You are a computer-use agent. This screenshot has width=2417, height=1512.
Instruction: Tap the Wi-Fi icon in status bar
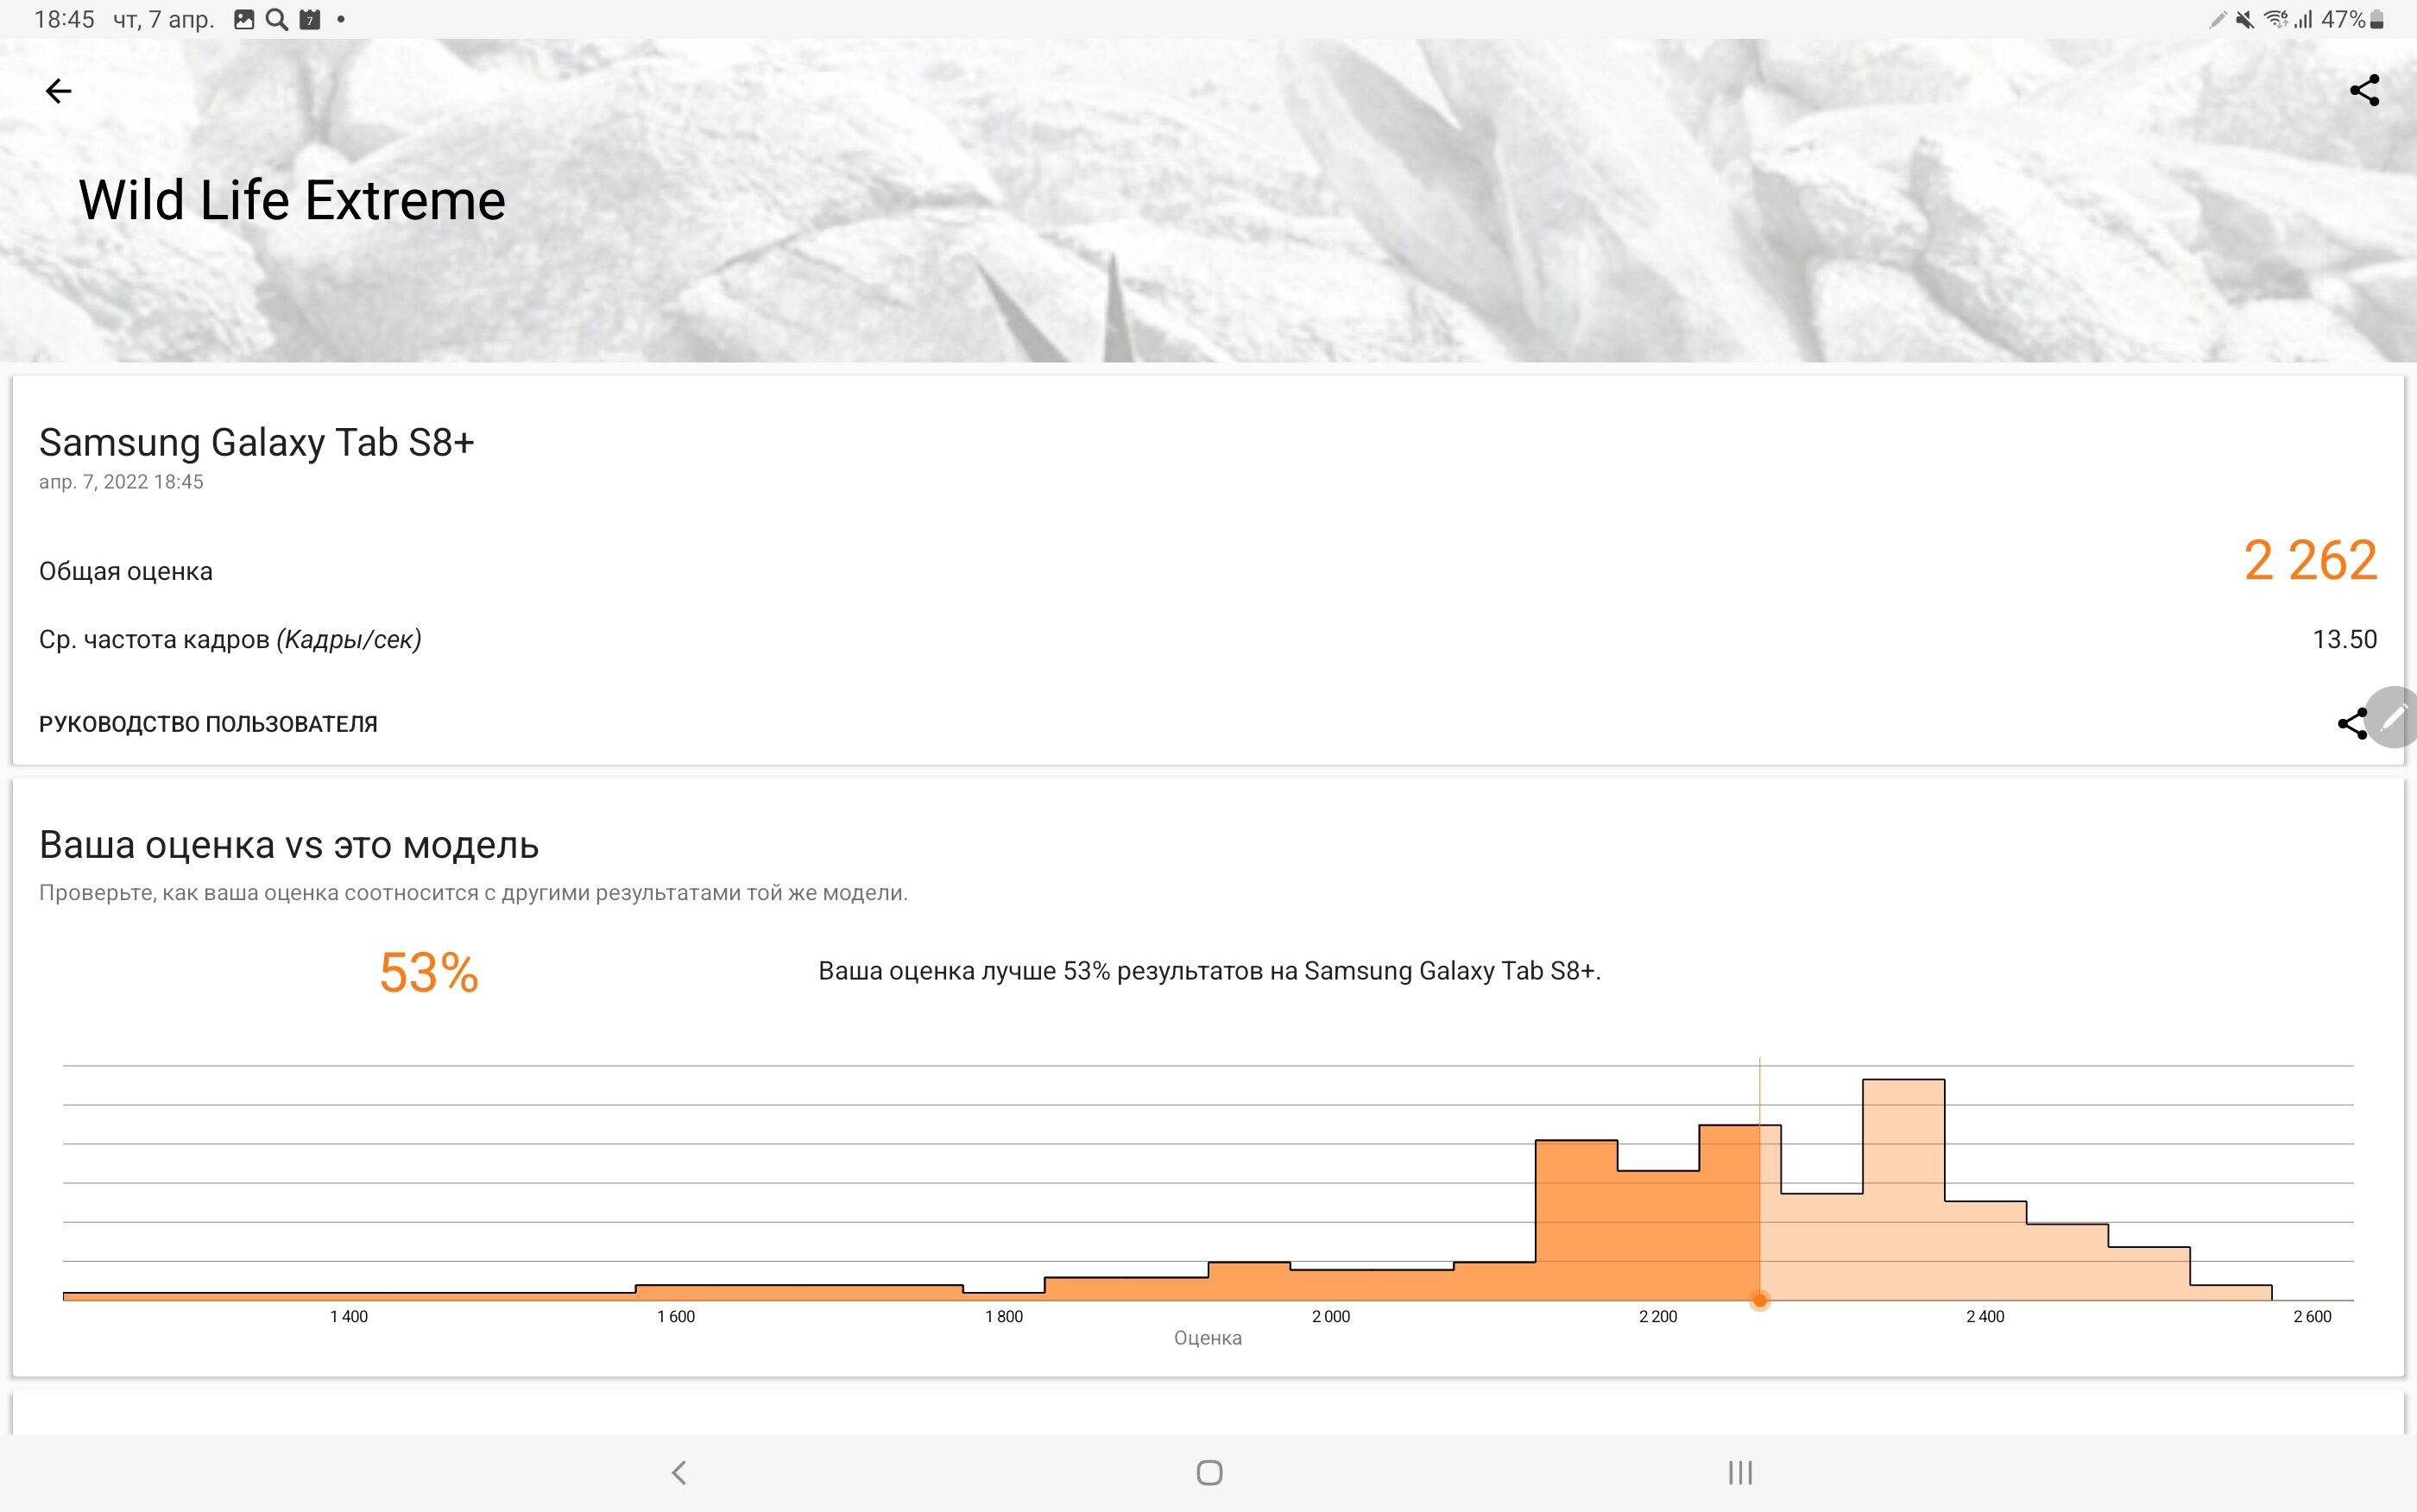[x=2275, y=19]
